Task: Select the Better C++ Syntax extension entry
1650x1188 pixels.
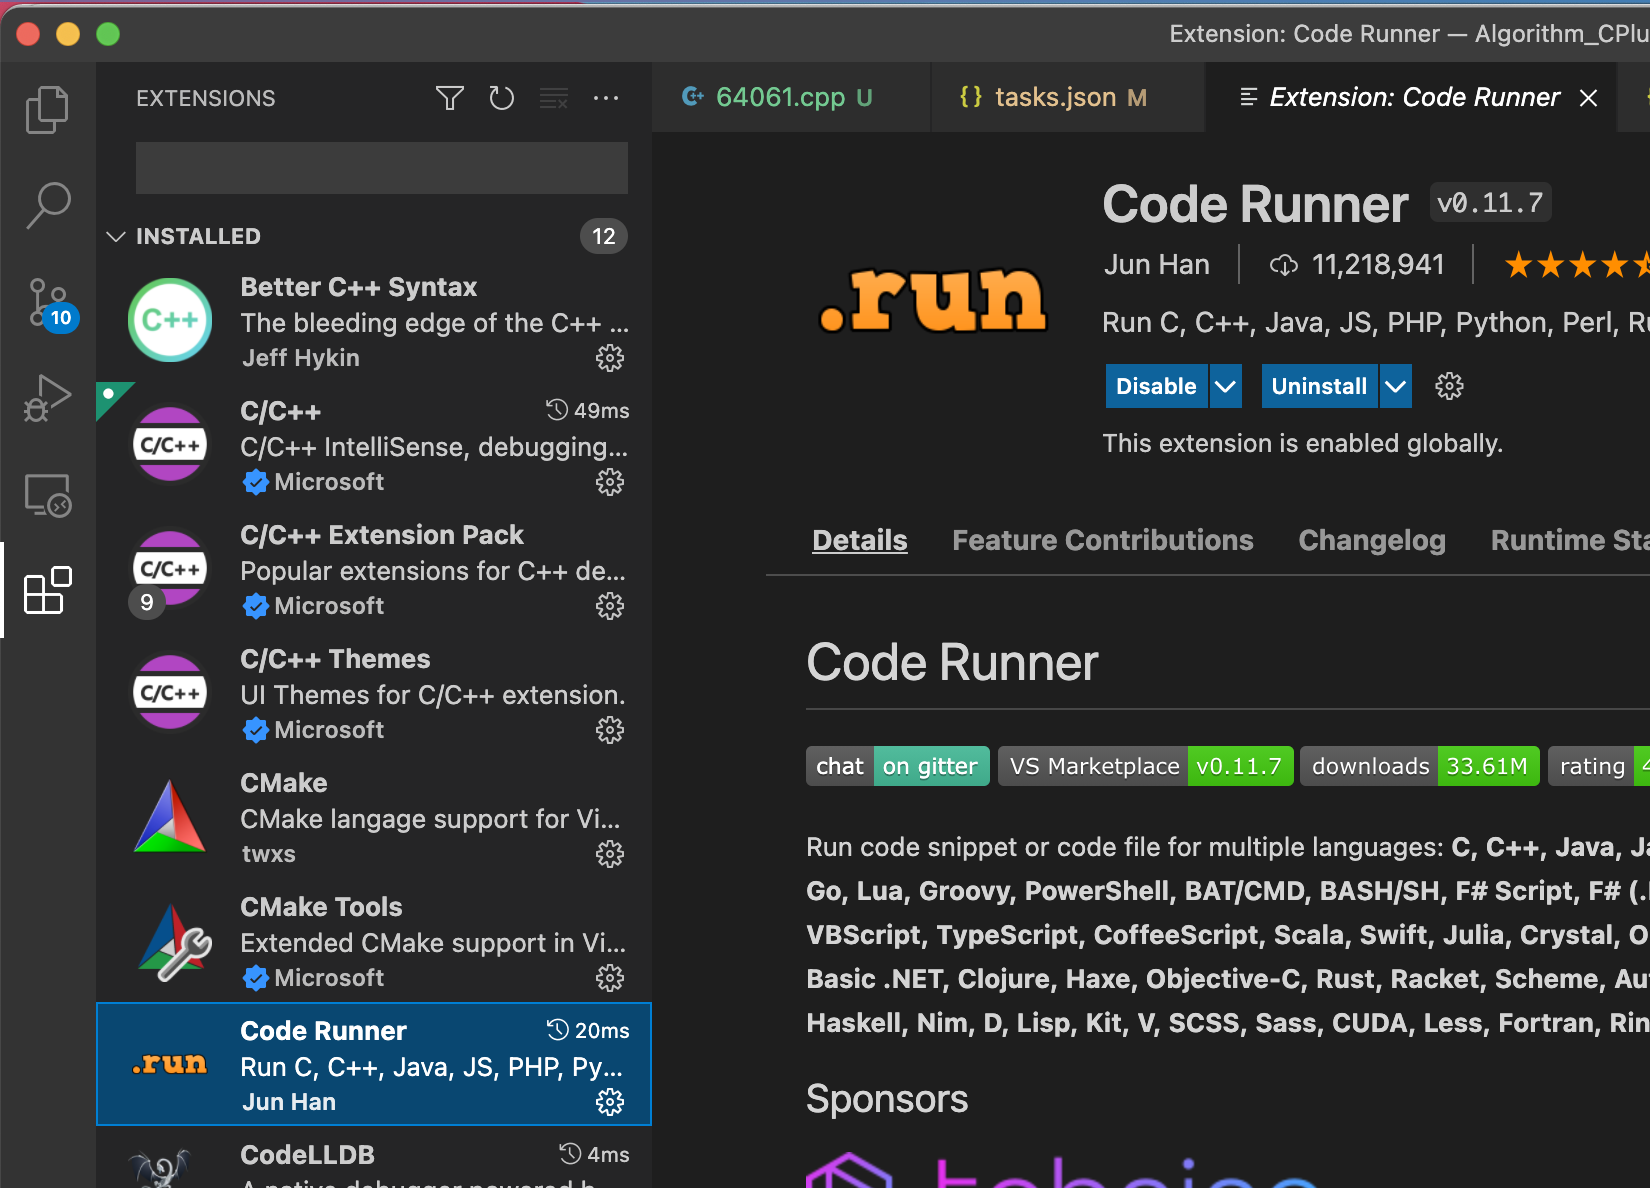Action: click(374, 320)
